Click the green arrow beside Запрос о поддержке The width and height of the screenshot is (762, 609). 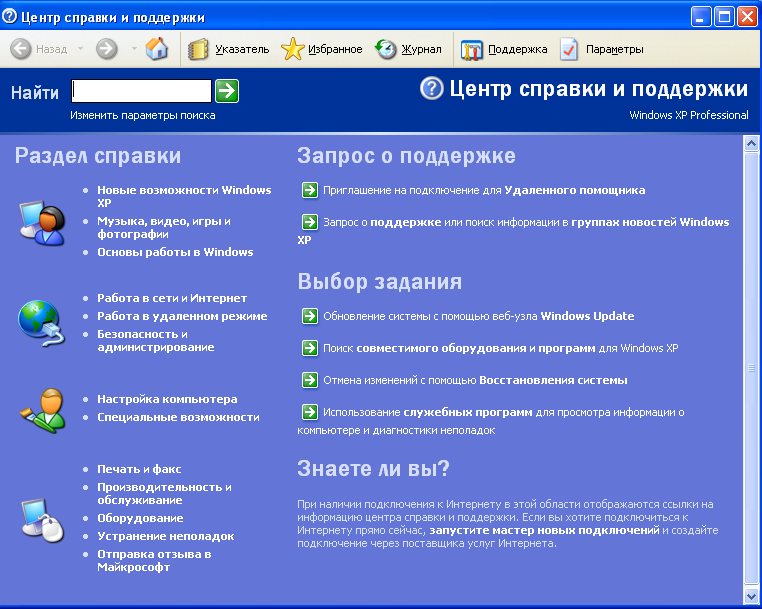tap(310, 222)
